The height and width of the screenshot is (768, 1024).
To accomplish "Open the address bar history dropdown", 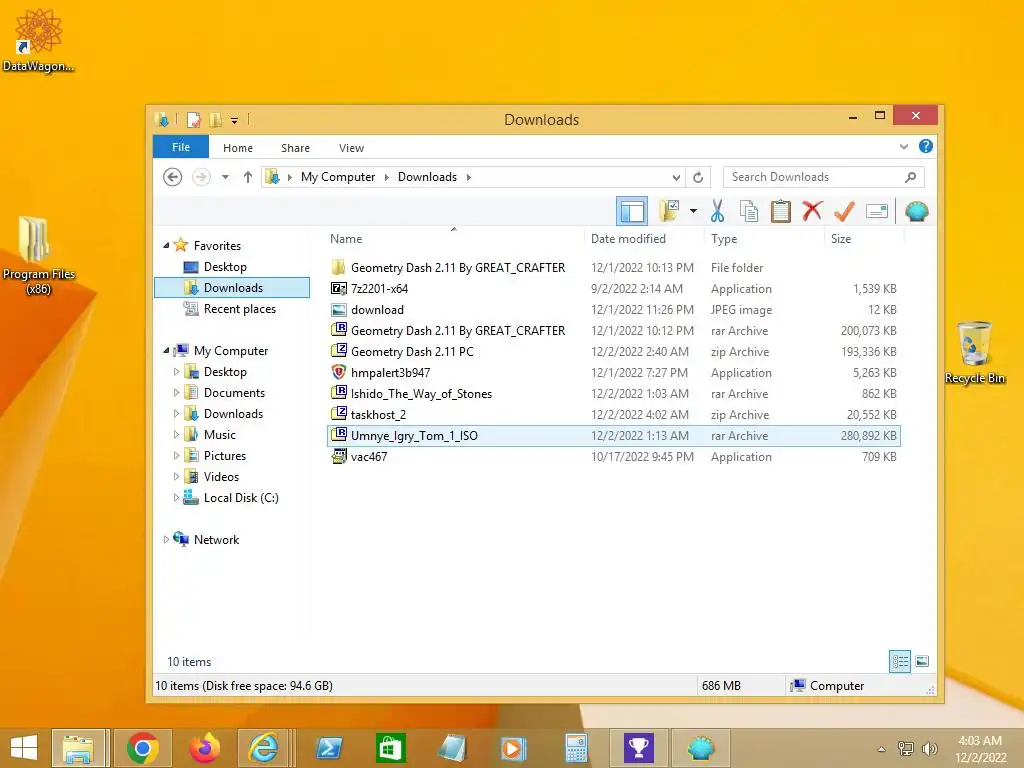I will click(x=677, y=178).
